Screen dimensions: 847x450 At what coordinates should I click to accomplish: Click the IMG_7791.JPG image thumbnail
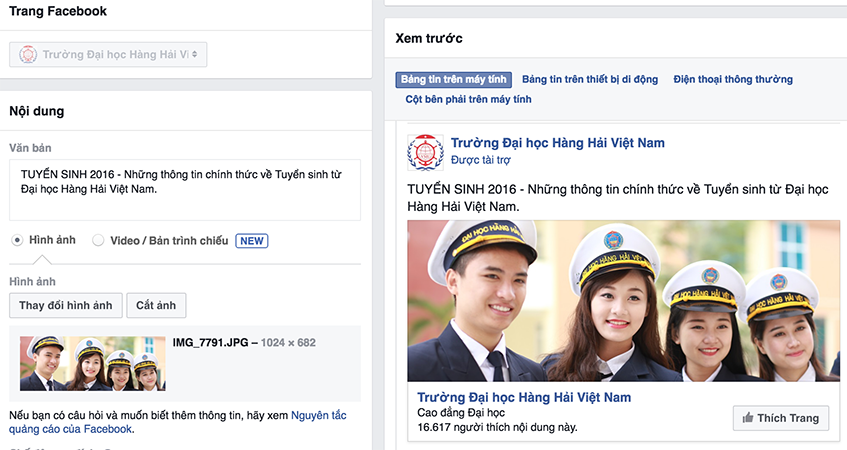[x=93, y=364]
